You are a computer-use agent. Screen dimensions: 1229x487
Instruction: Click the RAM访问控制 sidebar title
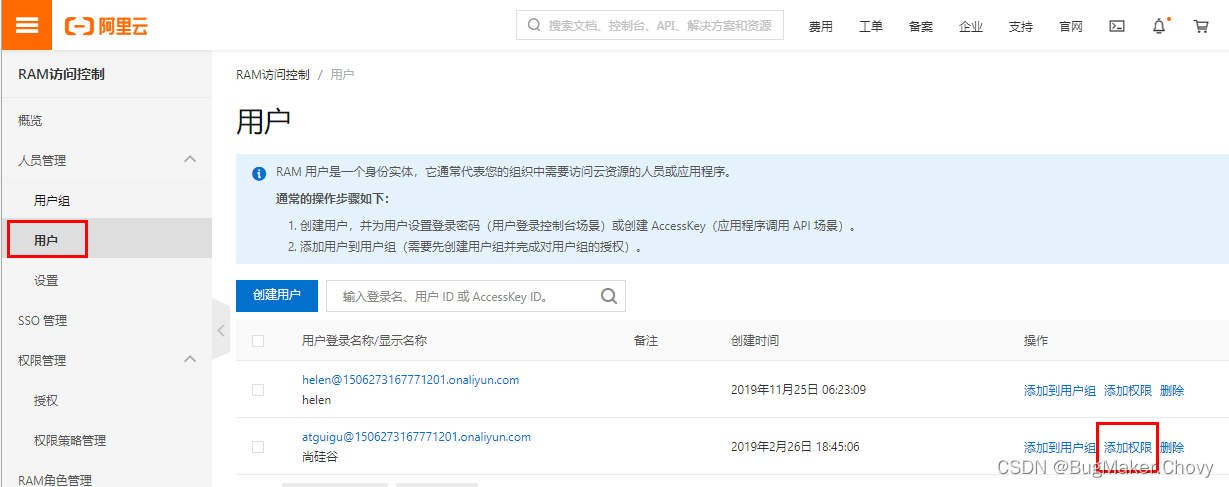point(61,74)
